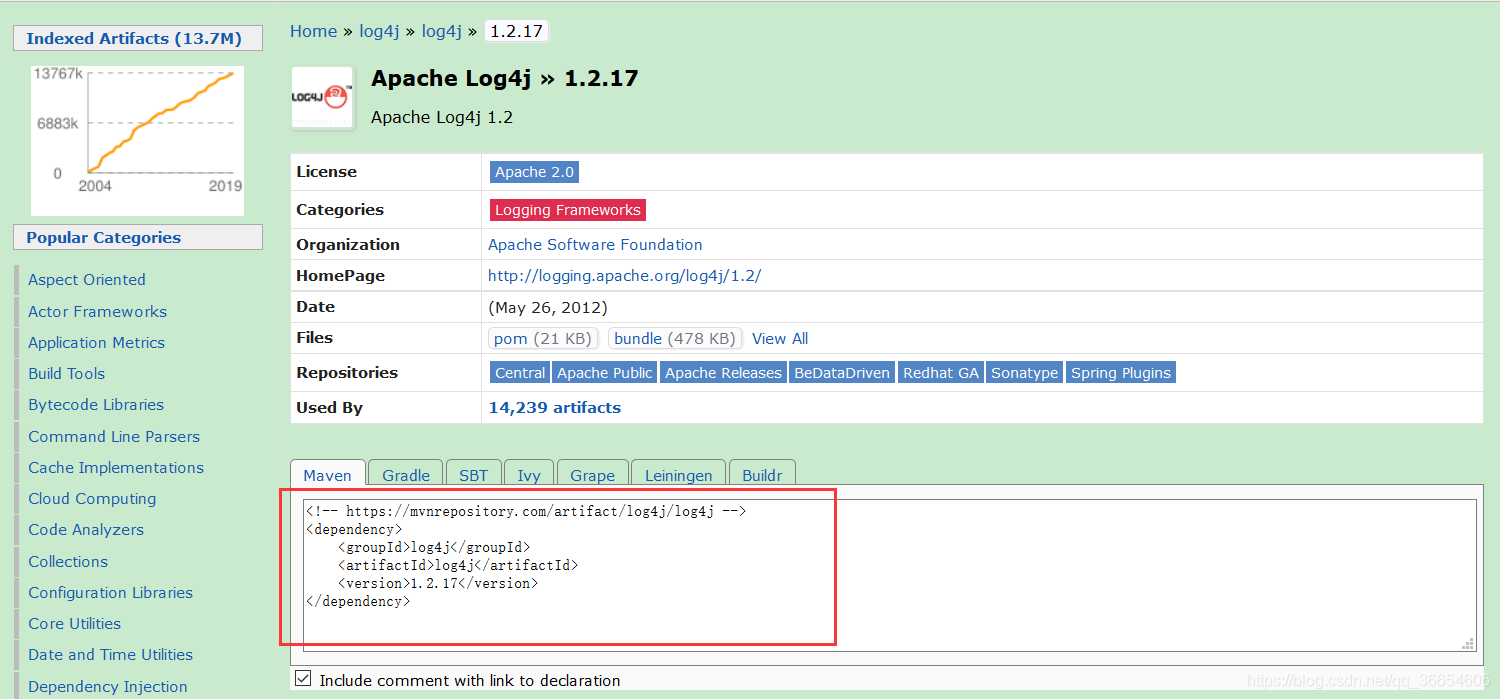
Task: Open Popular Categories heading link
Action: [103, 237]
